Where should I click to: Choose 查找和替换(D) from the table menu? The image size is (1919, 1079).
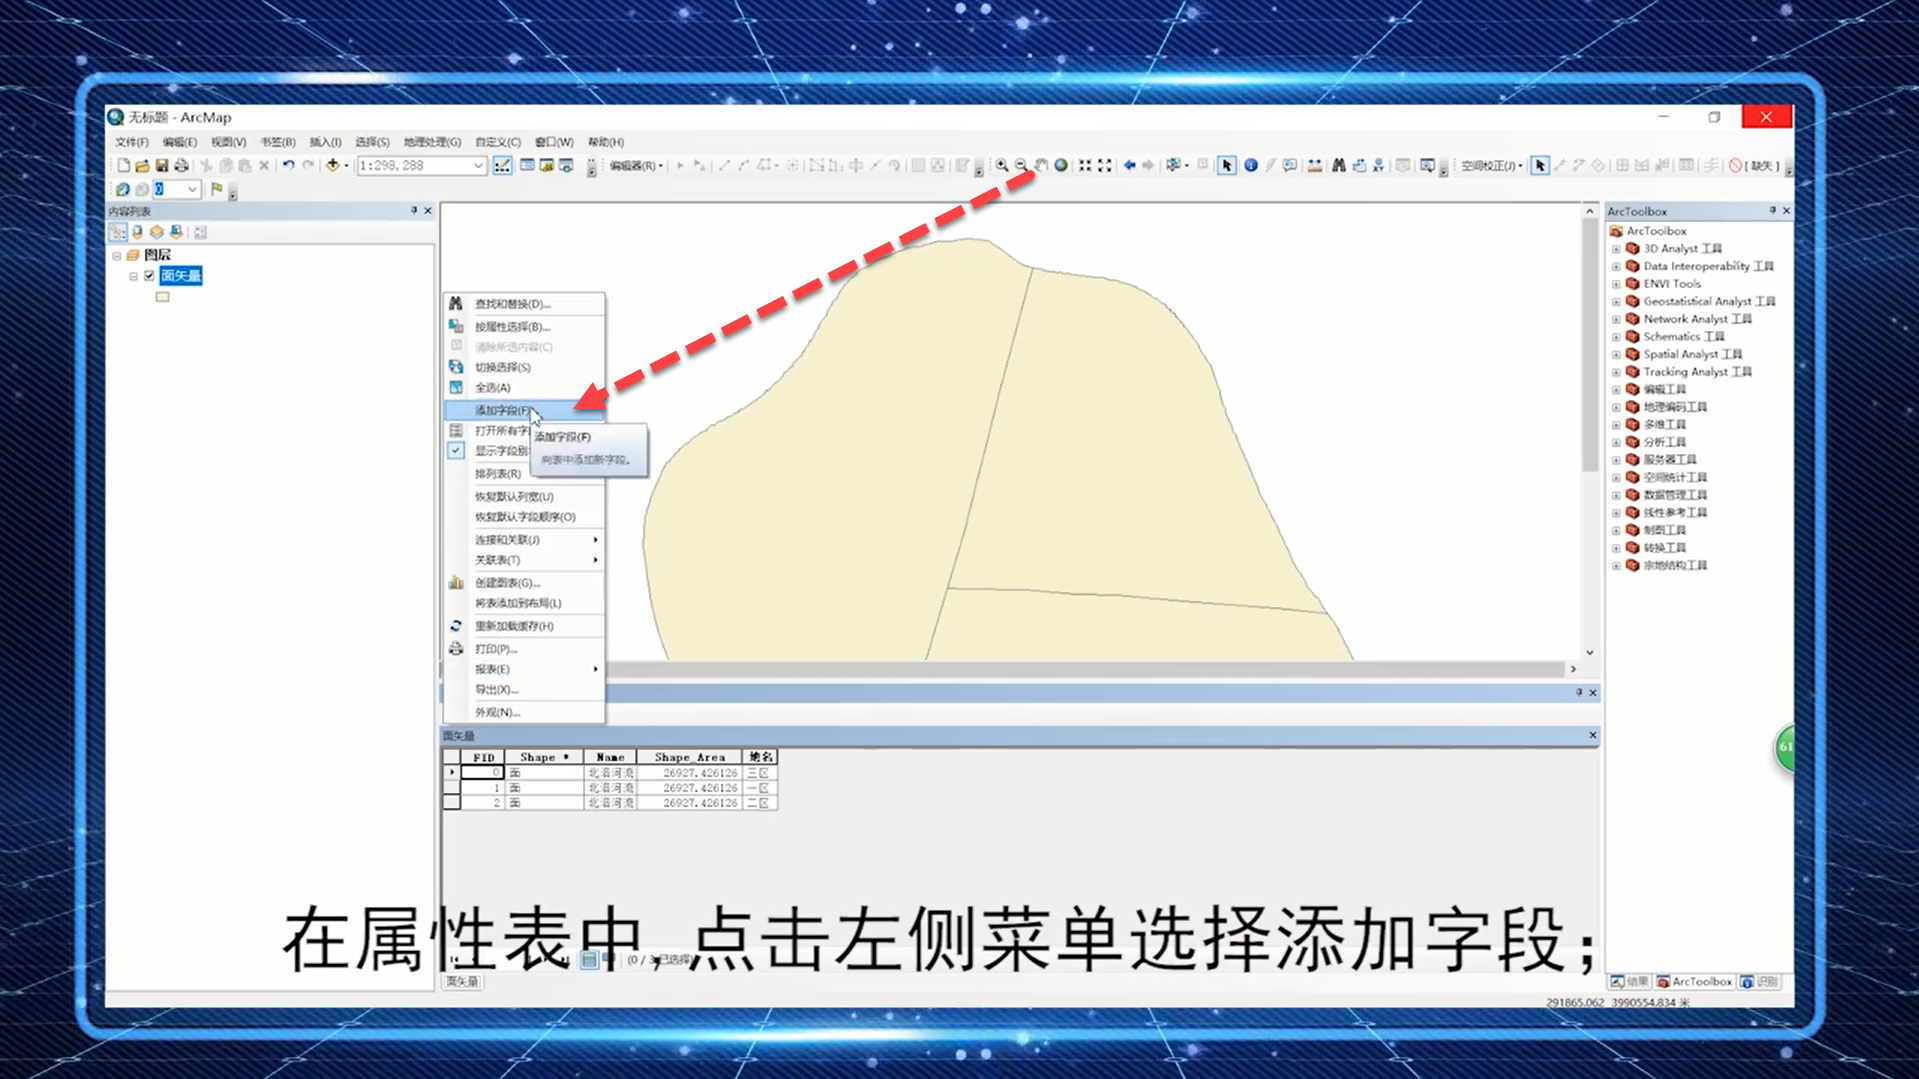click(524, 304)
